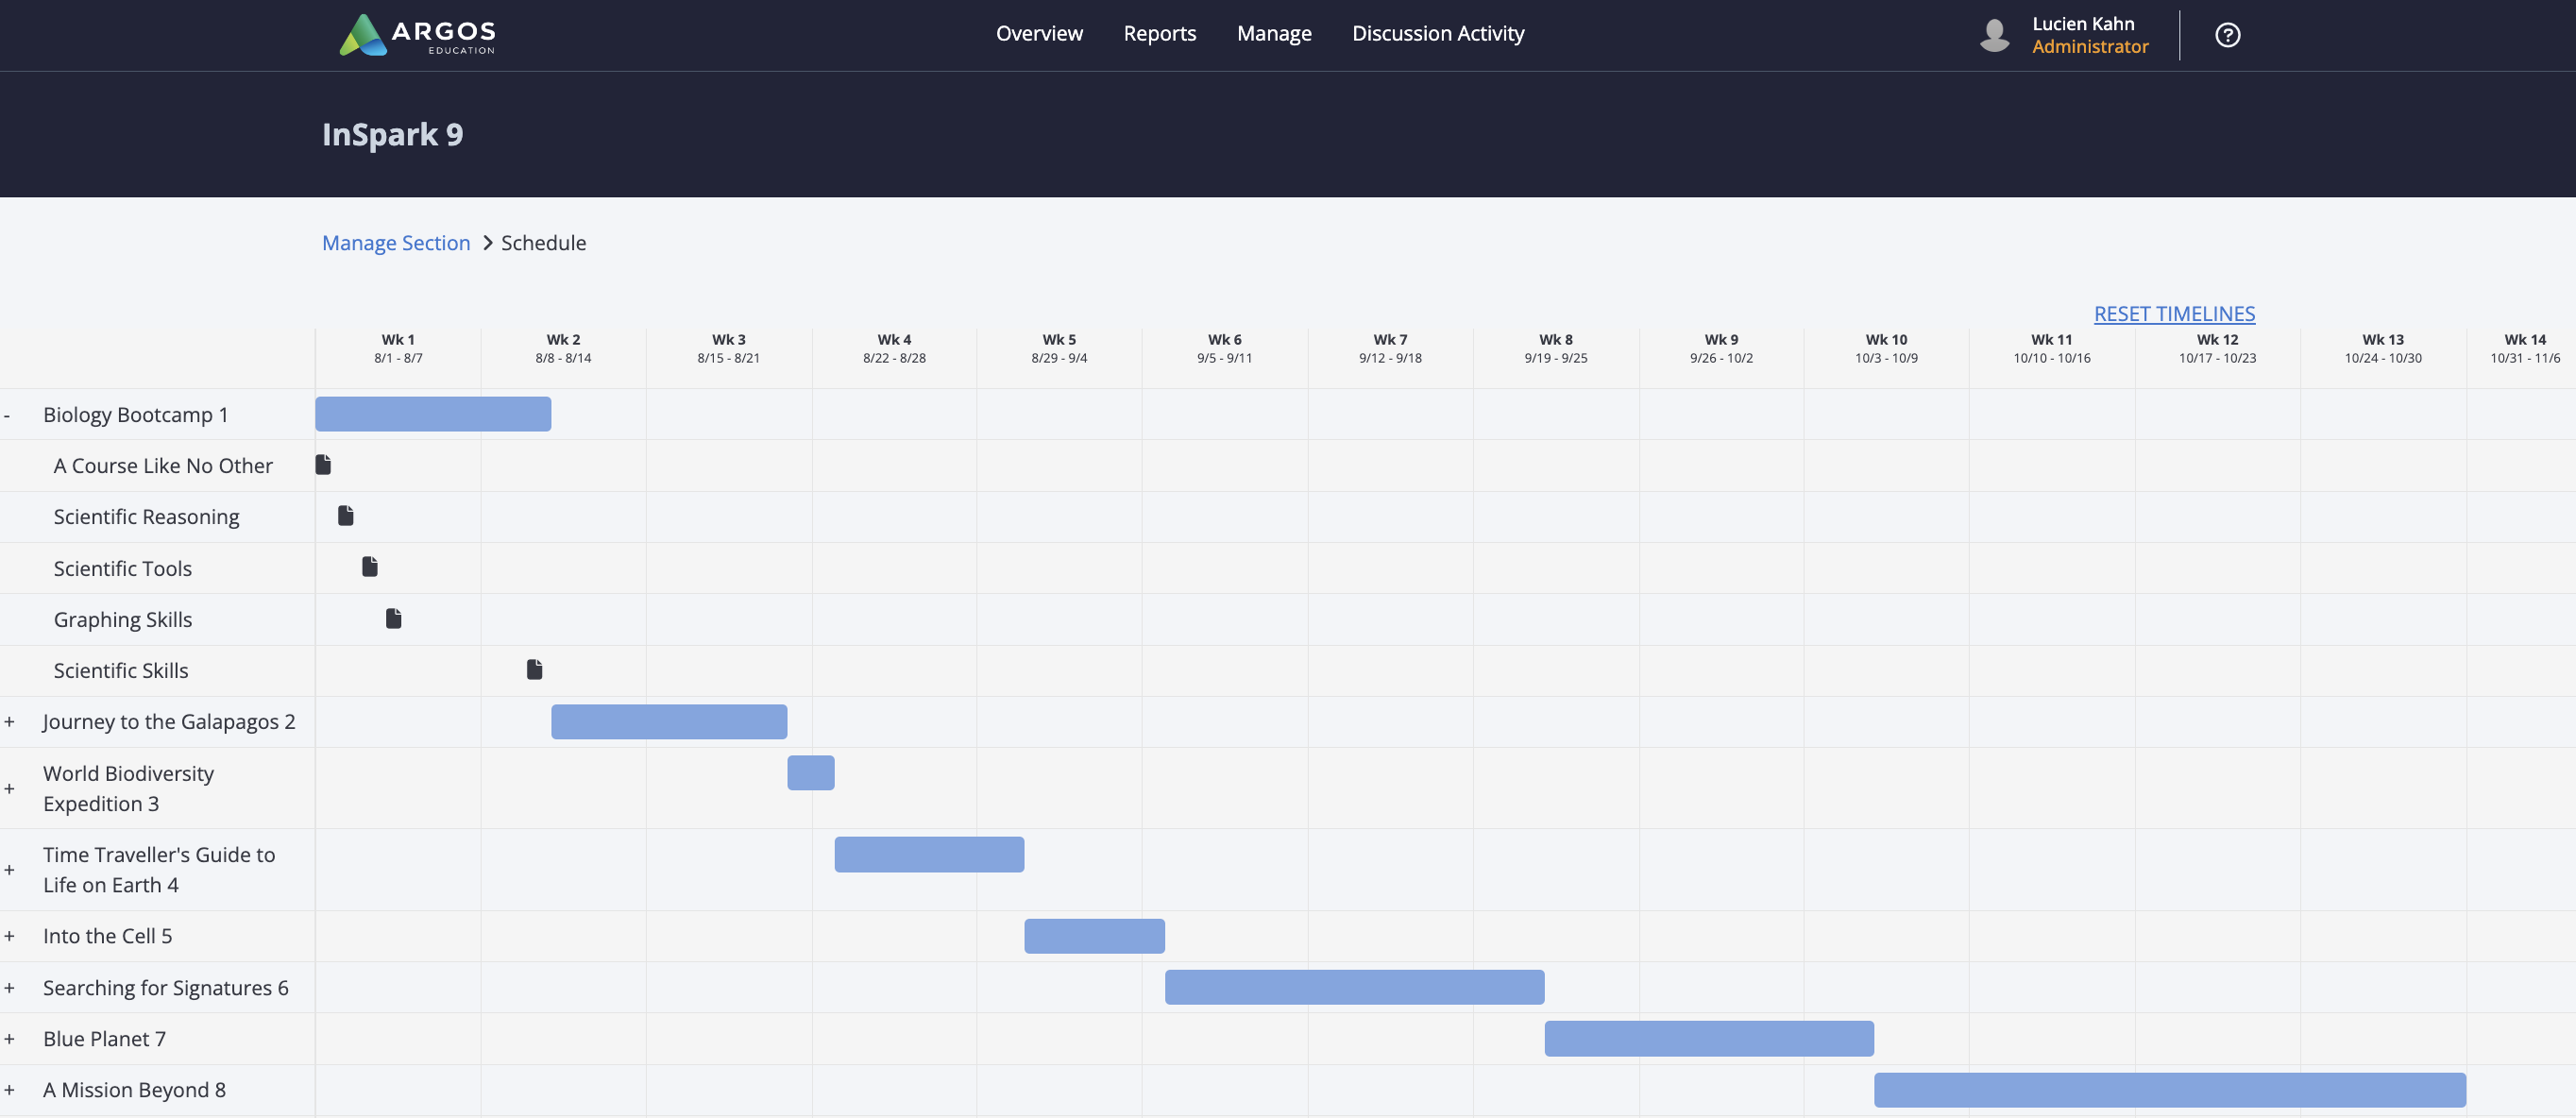
Task: Navigate to Discussion Activity
Action: coord(1438,33)
